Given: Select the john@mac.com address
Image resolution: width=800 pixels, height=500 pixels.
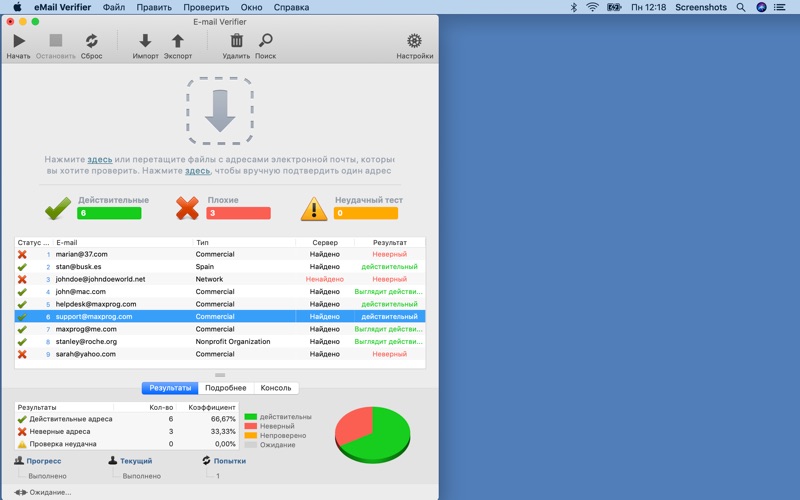Looking at the screenshot, I should 81,292.
